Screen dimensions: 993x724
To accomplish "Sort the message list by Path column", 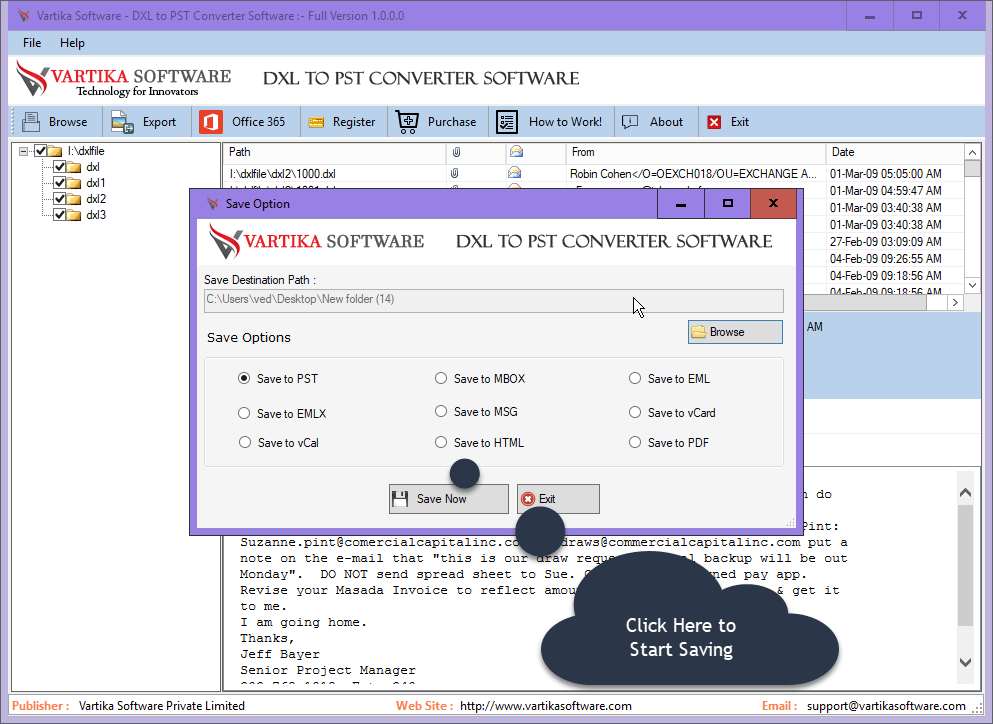I will pos(334,152).
